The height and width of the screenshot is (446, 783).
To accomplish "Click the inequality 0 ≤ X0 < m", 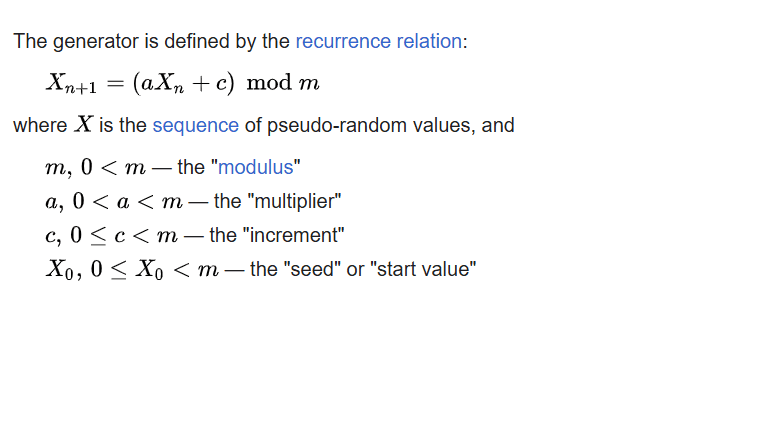I will 155,270.
